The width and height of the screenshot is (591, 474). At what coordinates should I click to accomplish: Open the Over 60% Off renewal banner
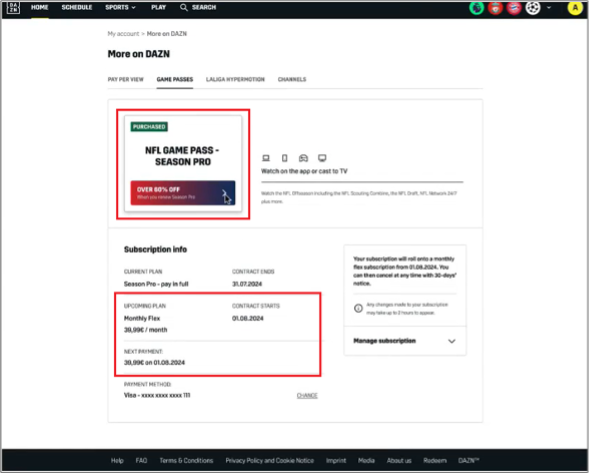click(x=183, y=193)
